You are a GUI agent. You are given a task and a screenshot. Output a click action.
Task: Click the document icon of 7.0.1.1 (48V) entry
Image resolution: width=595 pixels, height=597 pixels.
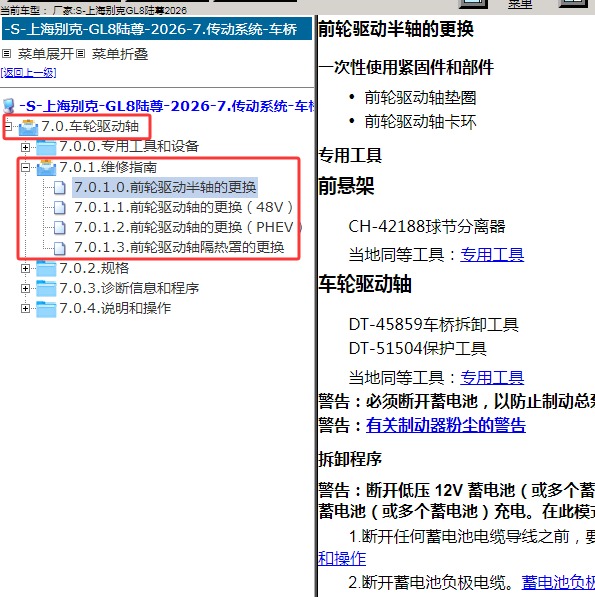tap(59, 208)
